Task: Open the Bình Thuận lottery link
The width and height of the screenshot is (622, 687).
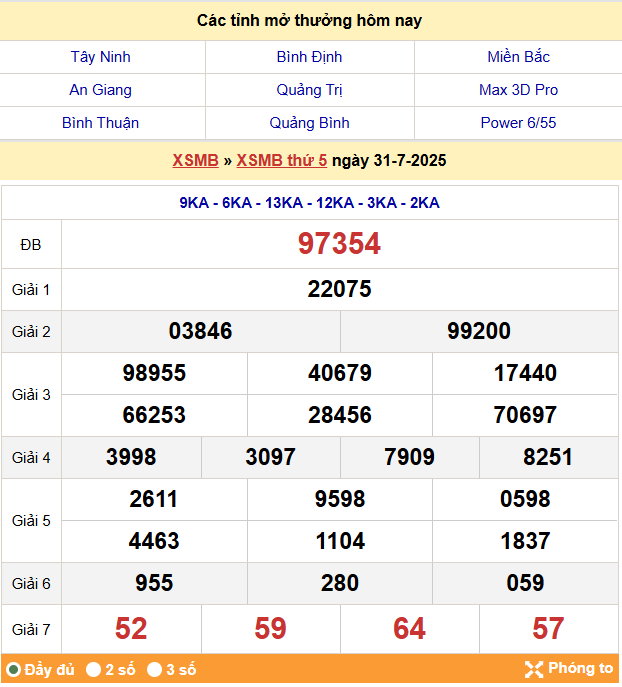Action: (100, 123)
